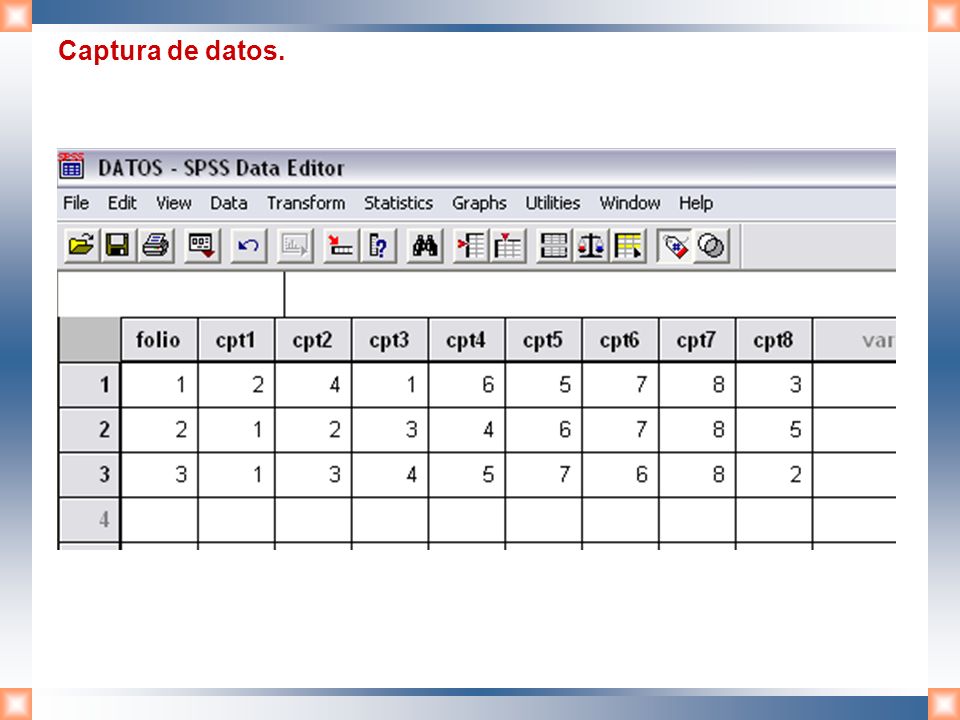Select the cpt5 column header

pos(544,340)
